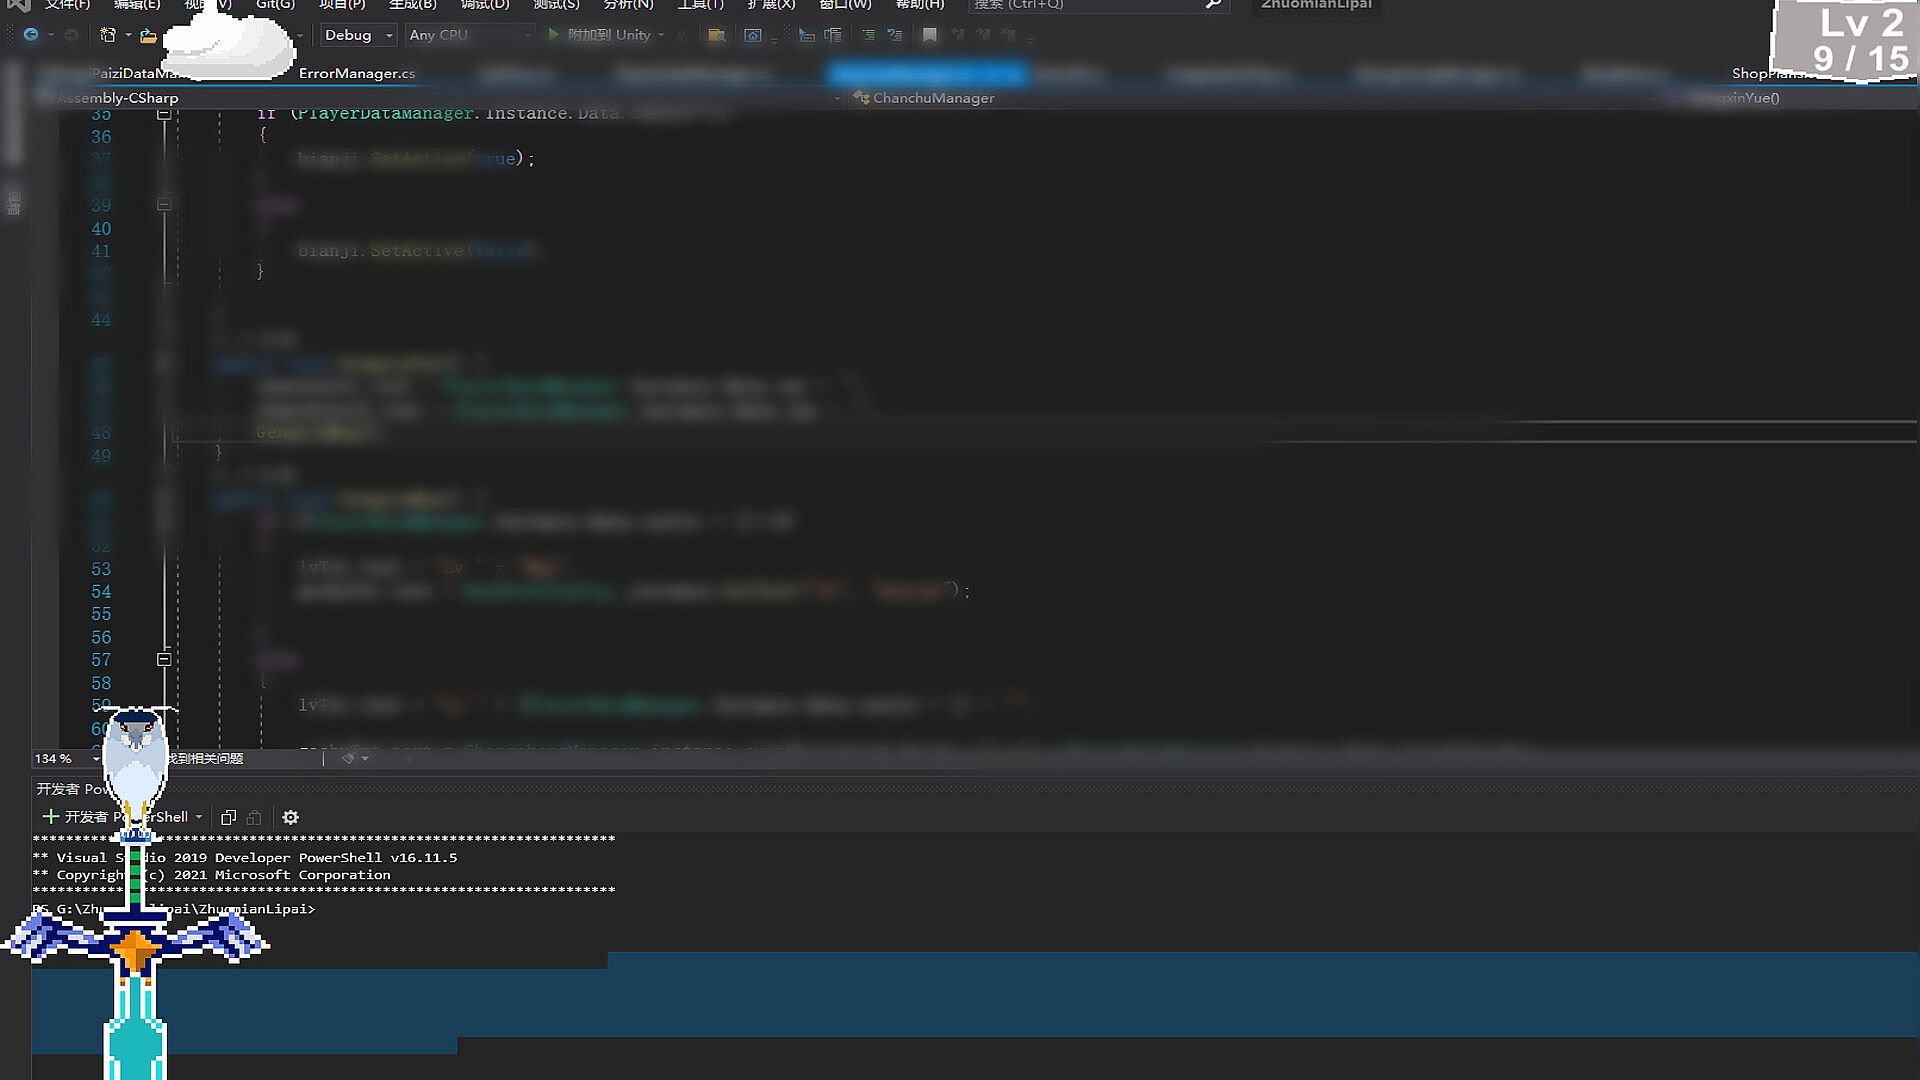Collapse the if block at line 35

pos(164,114)
